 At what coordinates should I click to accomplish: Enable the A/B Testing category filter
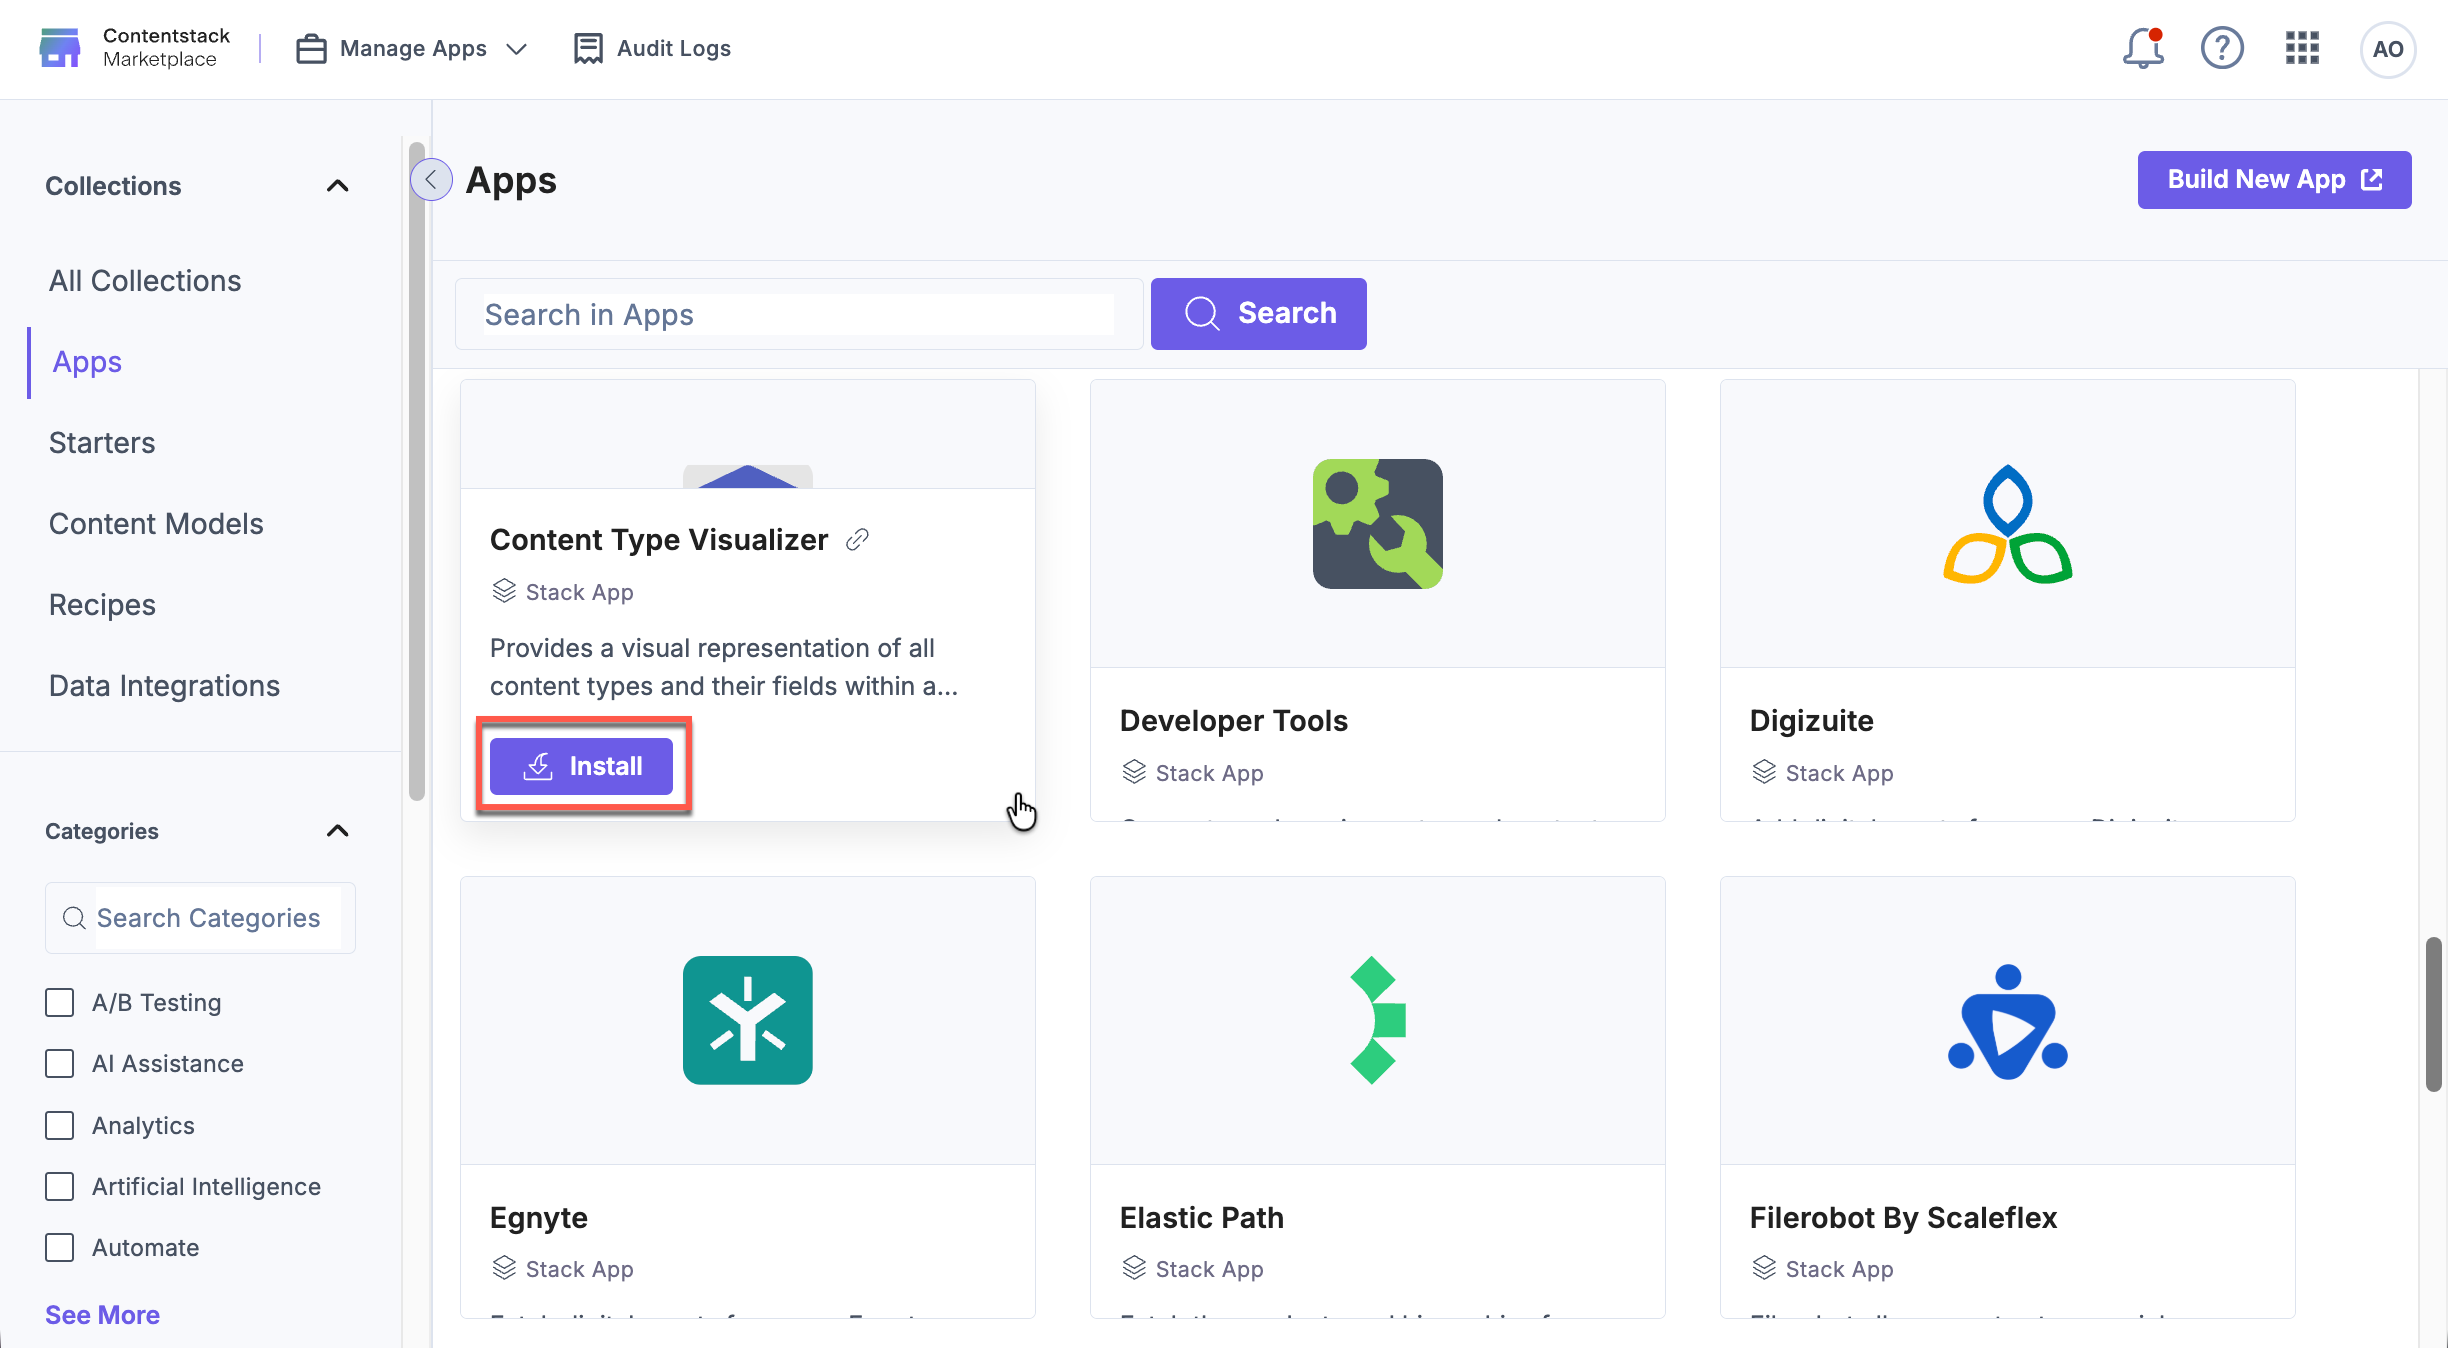59,1002
